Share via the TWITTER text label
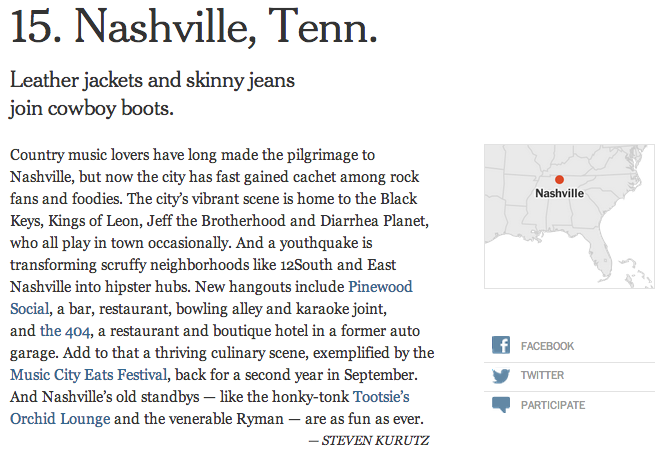 [x=542, y=375]
